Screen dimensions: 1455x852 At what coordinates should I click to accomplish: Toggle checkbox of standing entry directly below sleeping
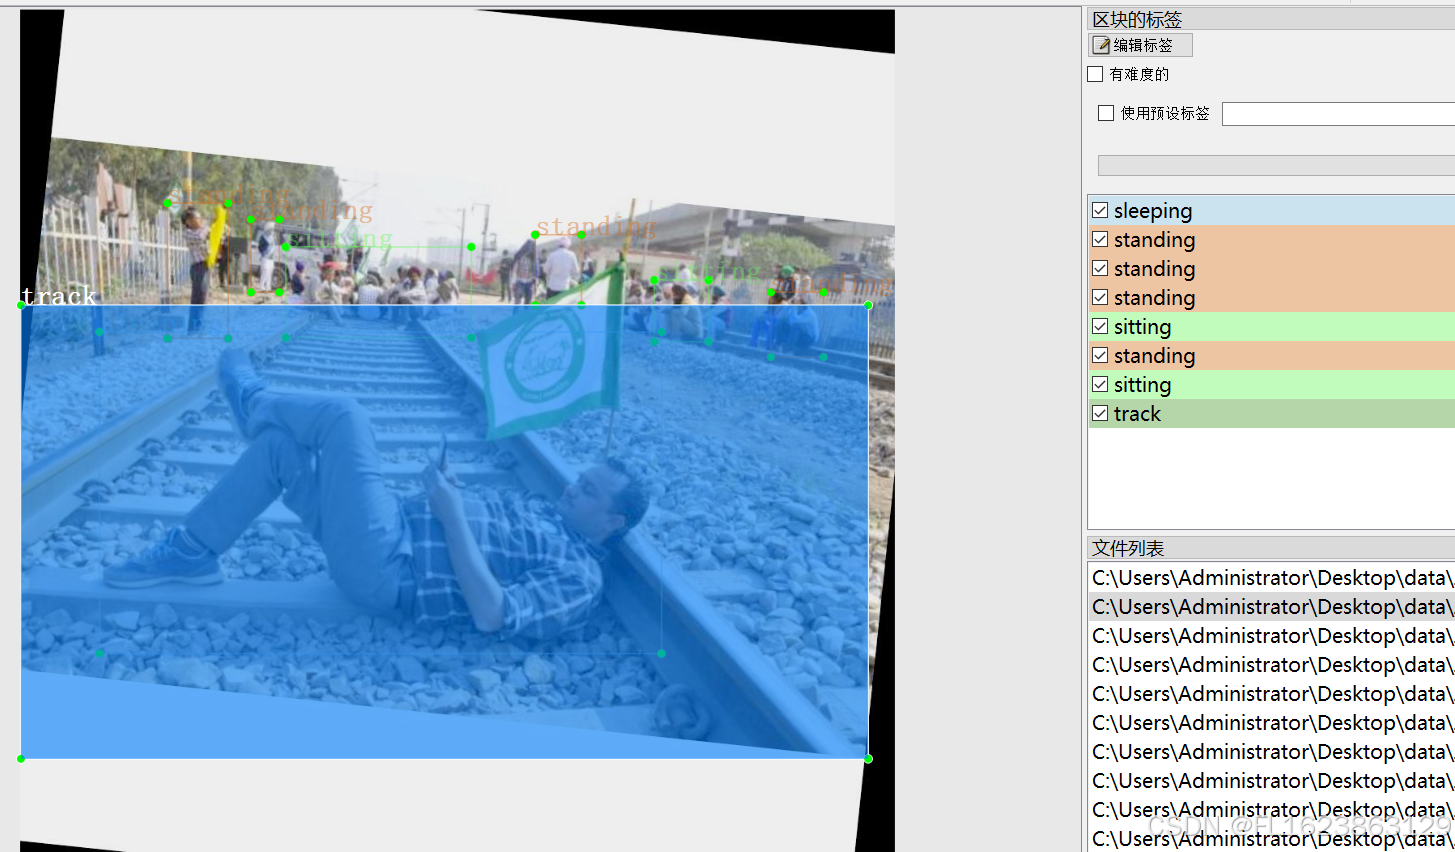[x=1100, y=239]
